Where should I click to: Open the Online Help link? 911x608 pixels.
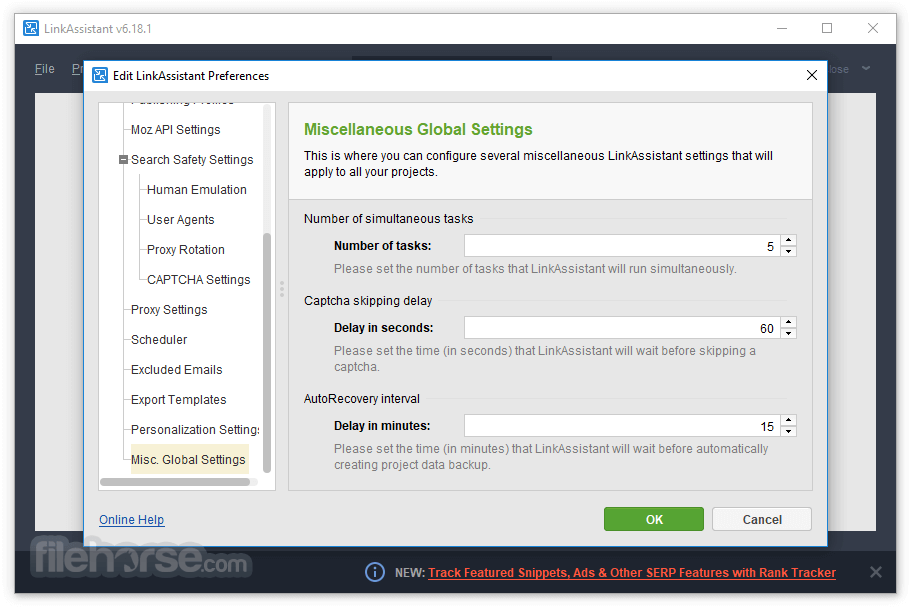[132, 520]
